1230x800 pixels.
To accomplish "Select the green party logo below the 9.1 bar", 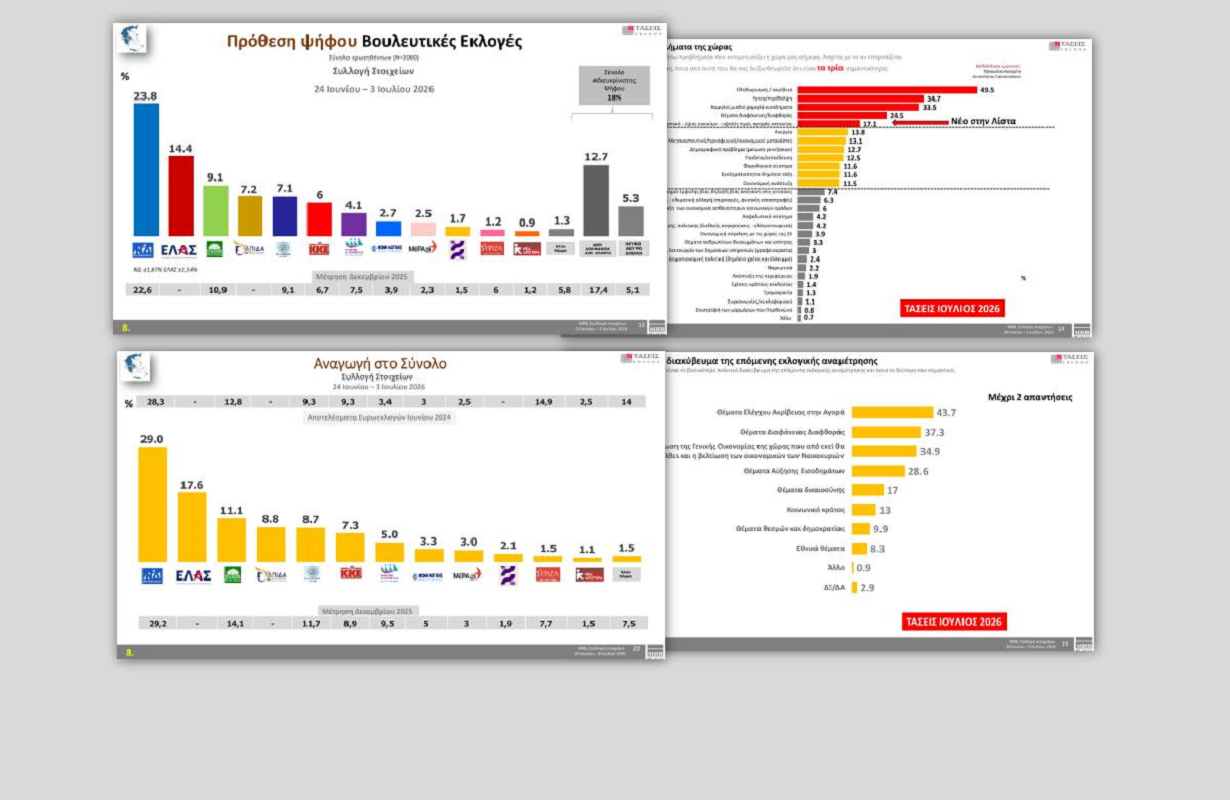I will [x=215, y=249].
